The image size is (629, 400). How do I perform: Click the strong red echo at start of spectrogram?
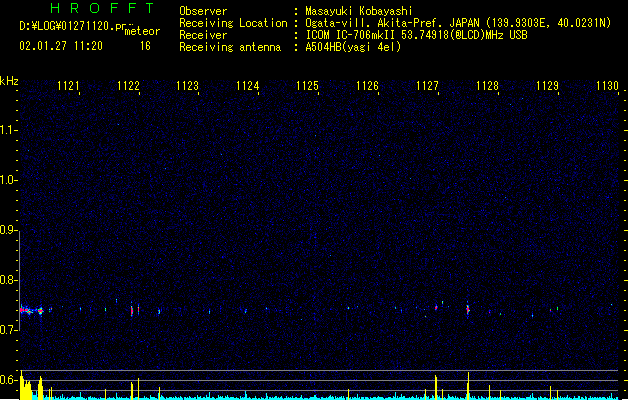[x=26, y=310]
